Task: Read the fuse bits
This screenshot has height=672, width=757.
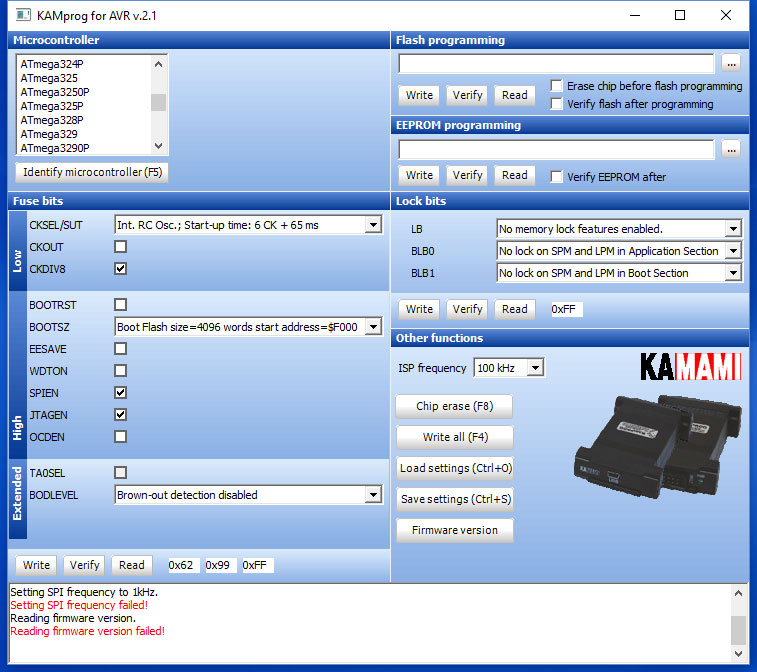Action: point(132,565)
